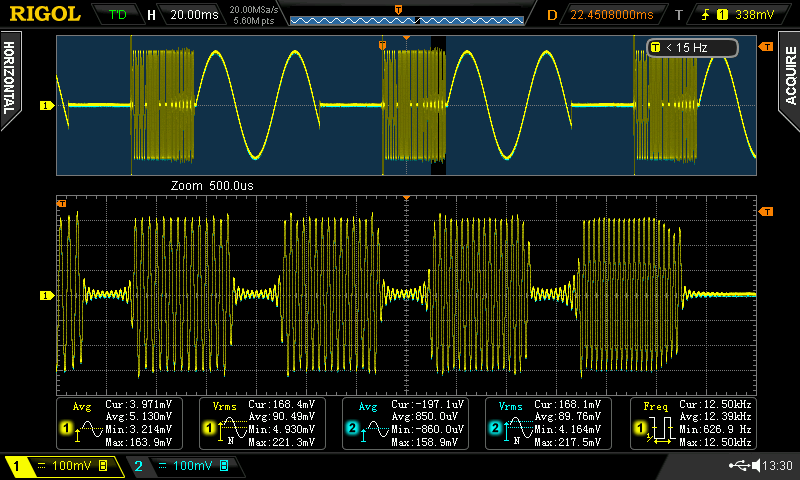Select channel 2 Avg measurement box
Image resolution: width=800 pixels, height=480 pixels.
pyautogui.click(x=405, y=423)
